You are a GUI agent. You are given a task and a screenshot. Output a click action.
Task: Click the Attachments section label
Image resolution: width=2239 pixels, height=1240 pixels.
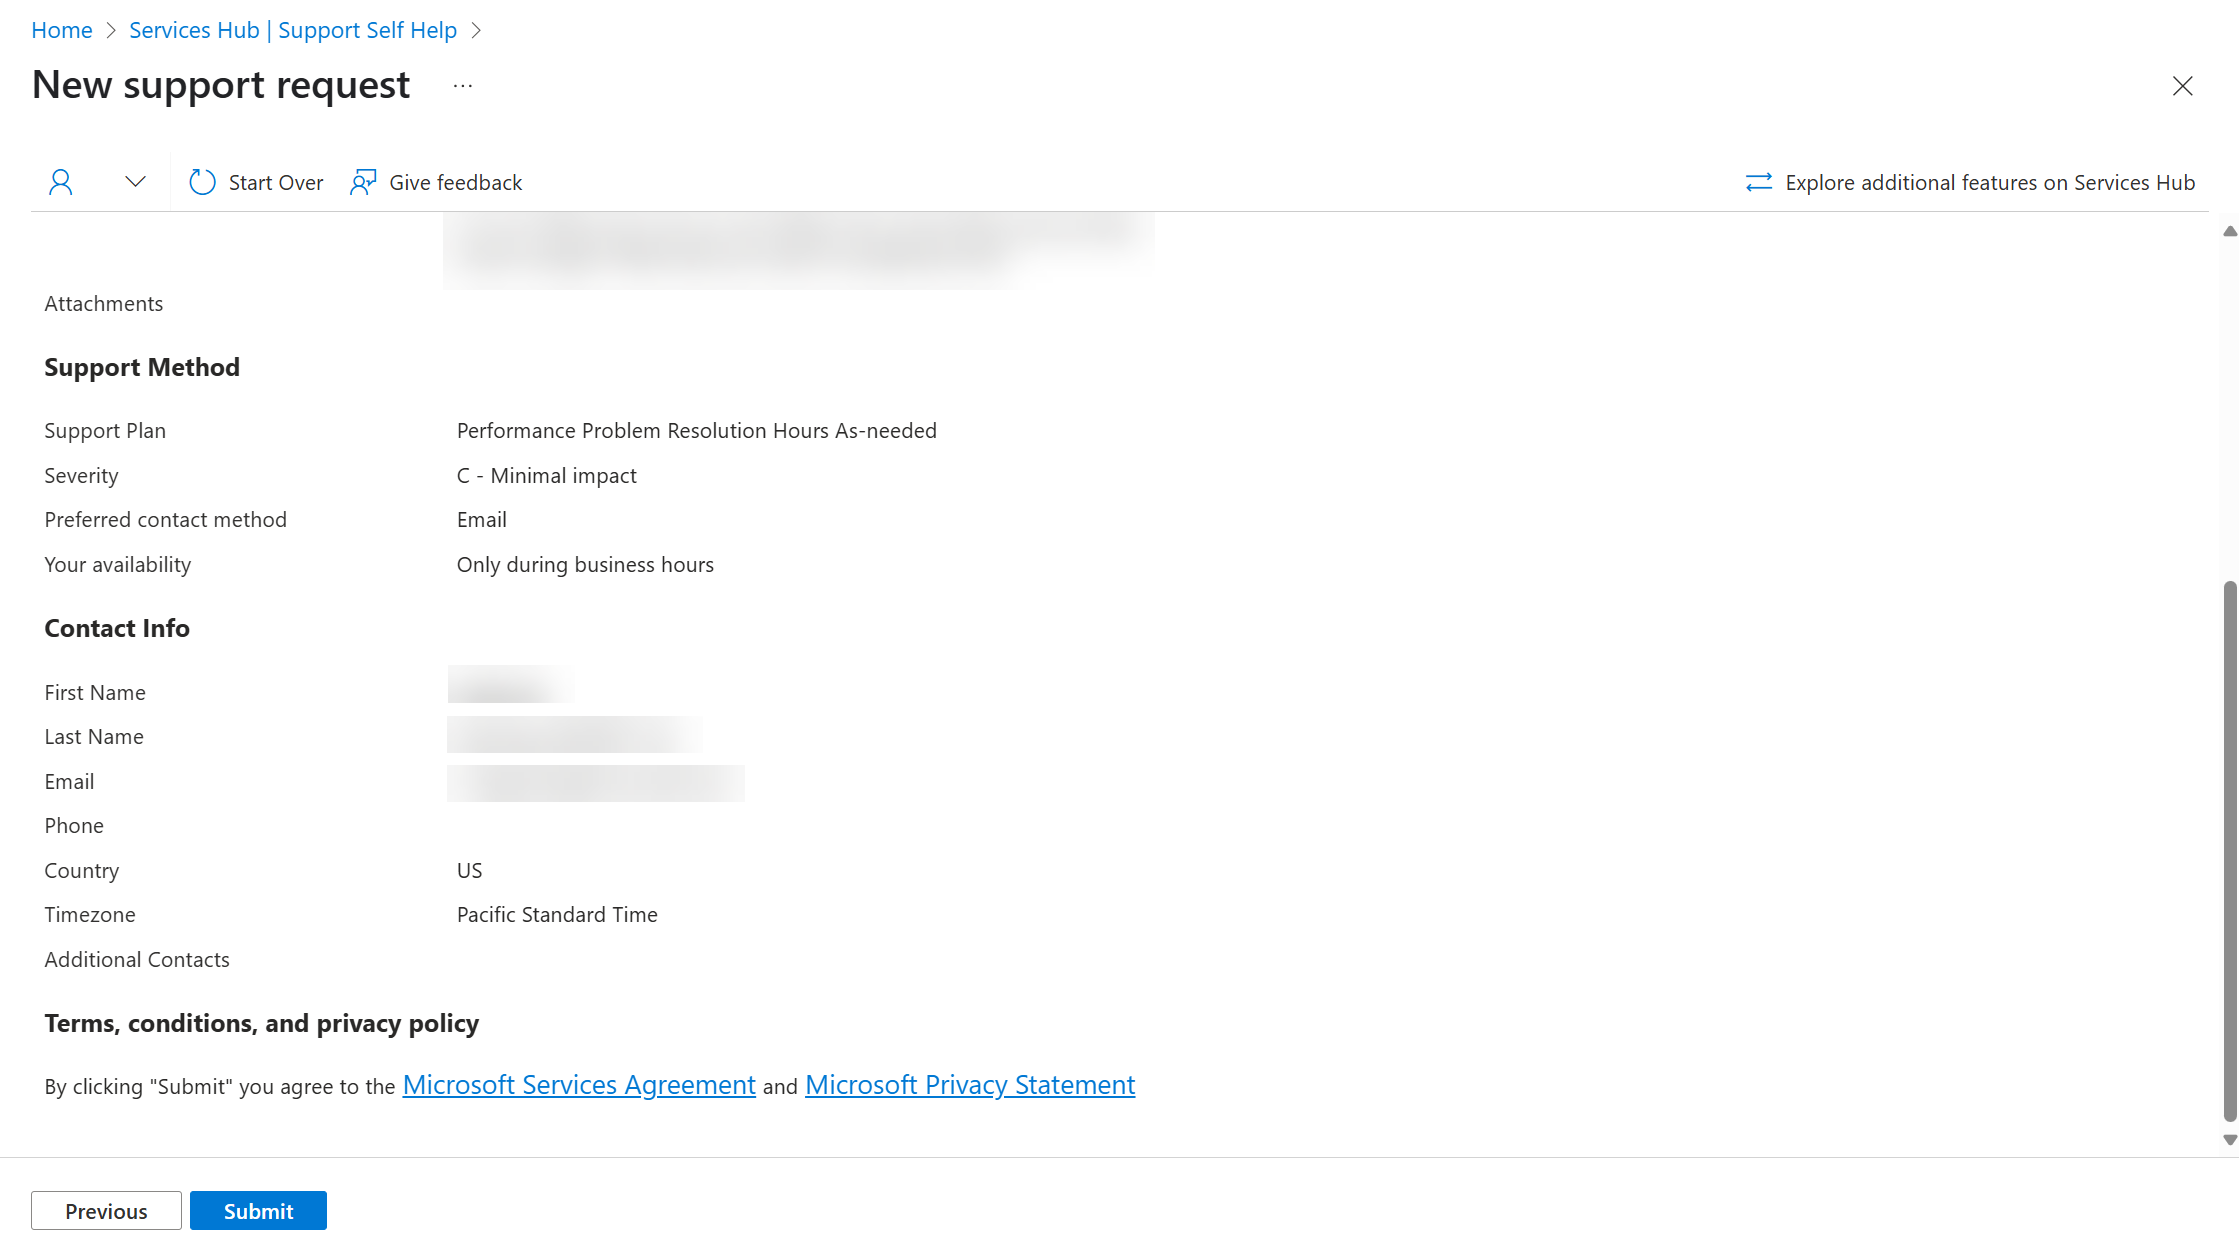point(104,302)
